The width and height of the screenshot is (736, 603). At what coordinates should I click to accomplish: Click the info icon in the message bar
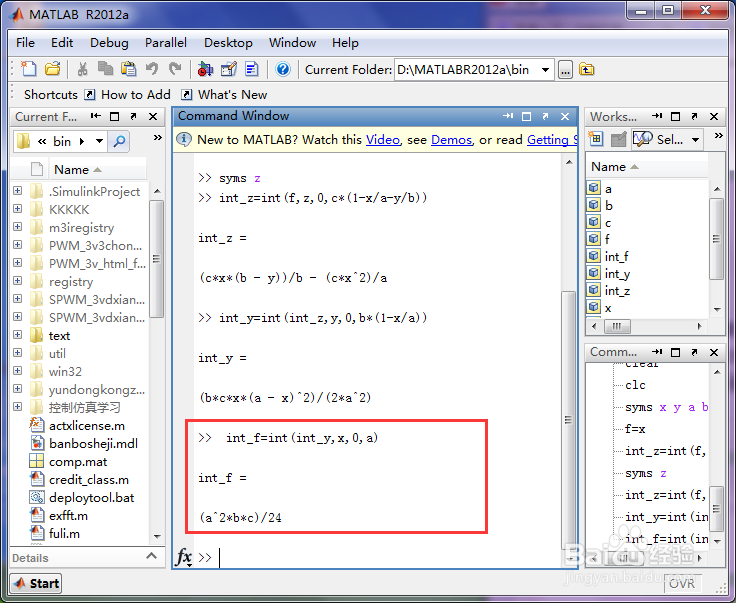(184, 139)
